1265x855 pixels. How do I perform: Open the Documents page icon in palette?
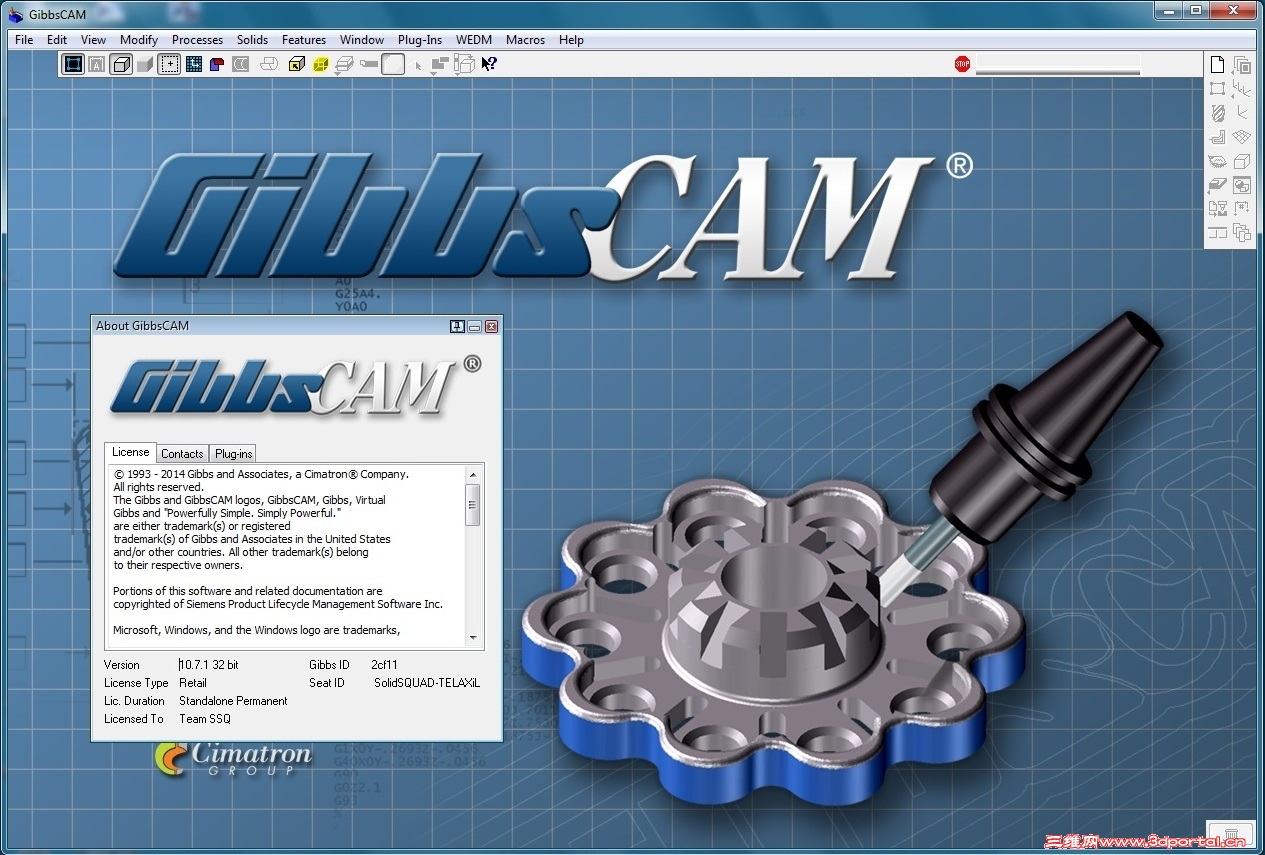[x=1217, y=65]
